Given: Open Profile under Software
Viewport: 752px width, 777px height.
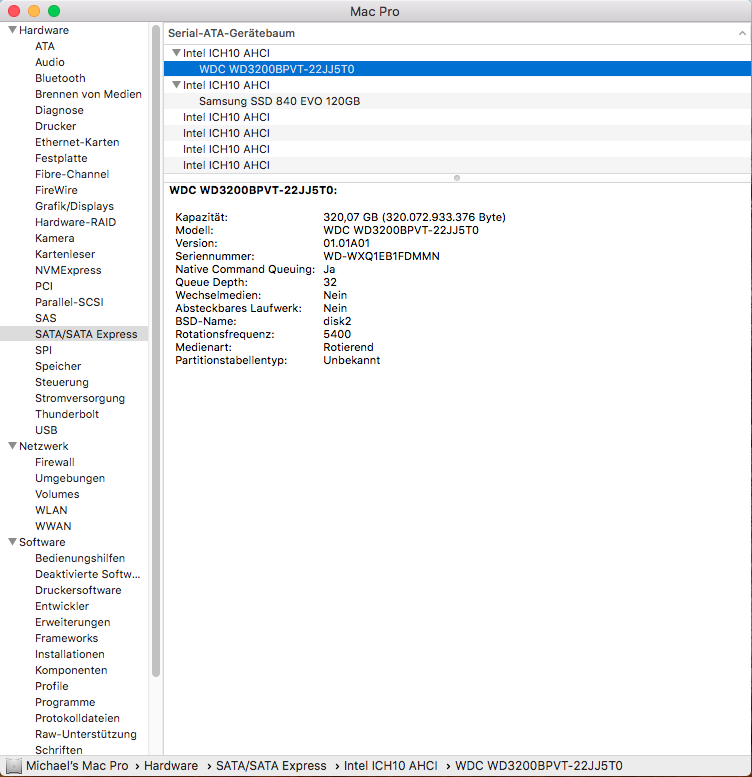Looking at the screenshot, I should point(52,686).
